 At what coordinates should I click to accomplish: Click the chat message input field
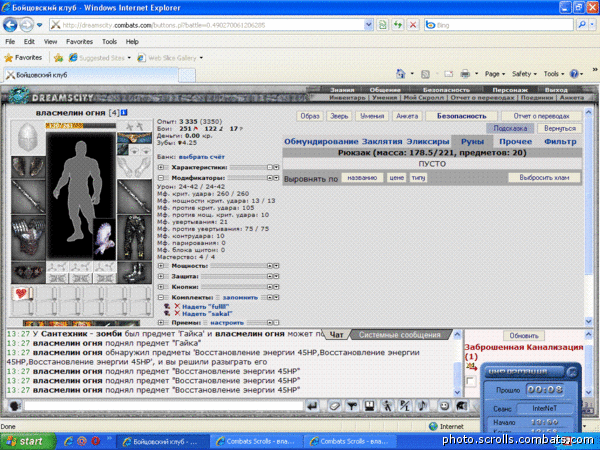163,406
